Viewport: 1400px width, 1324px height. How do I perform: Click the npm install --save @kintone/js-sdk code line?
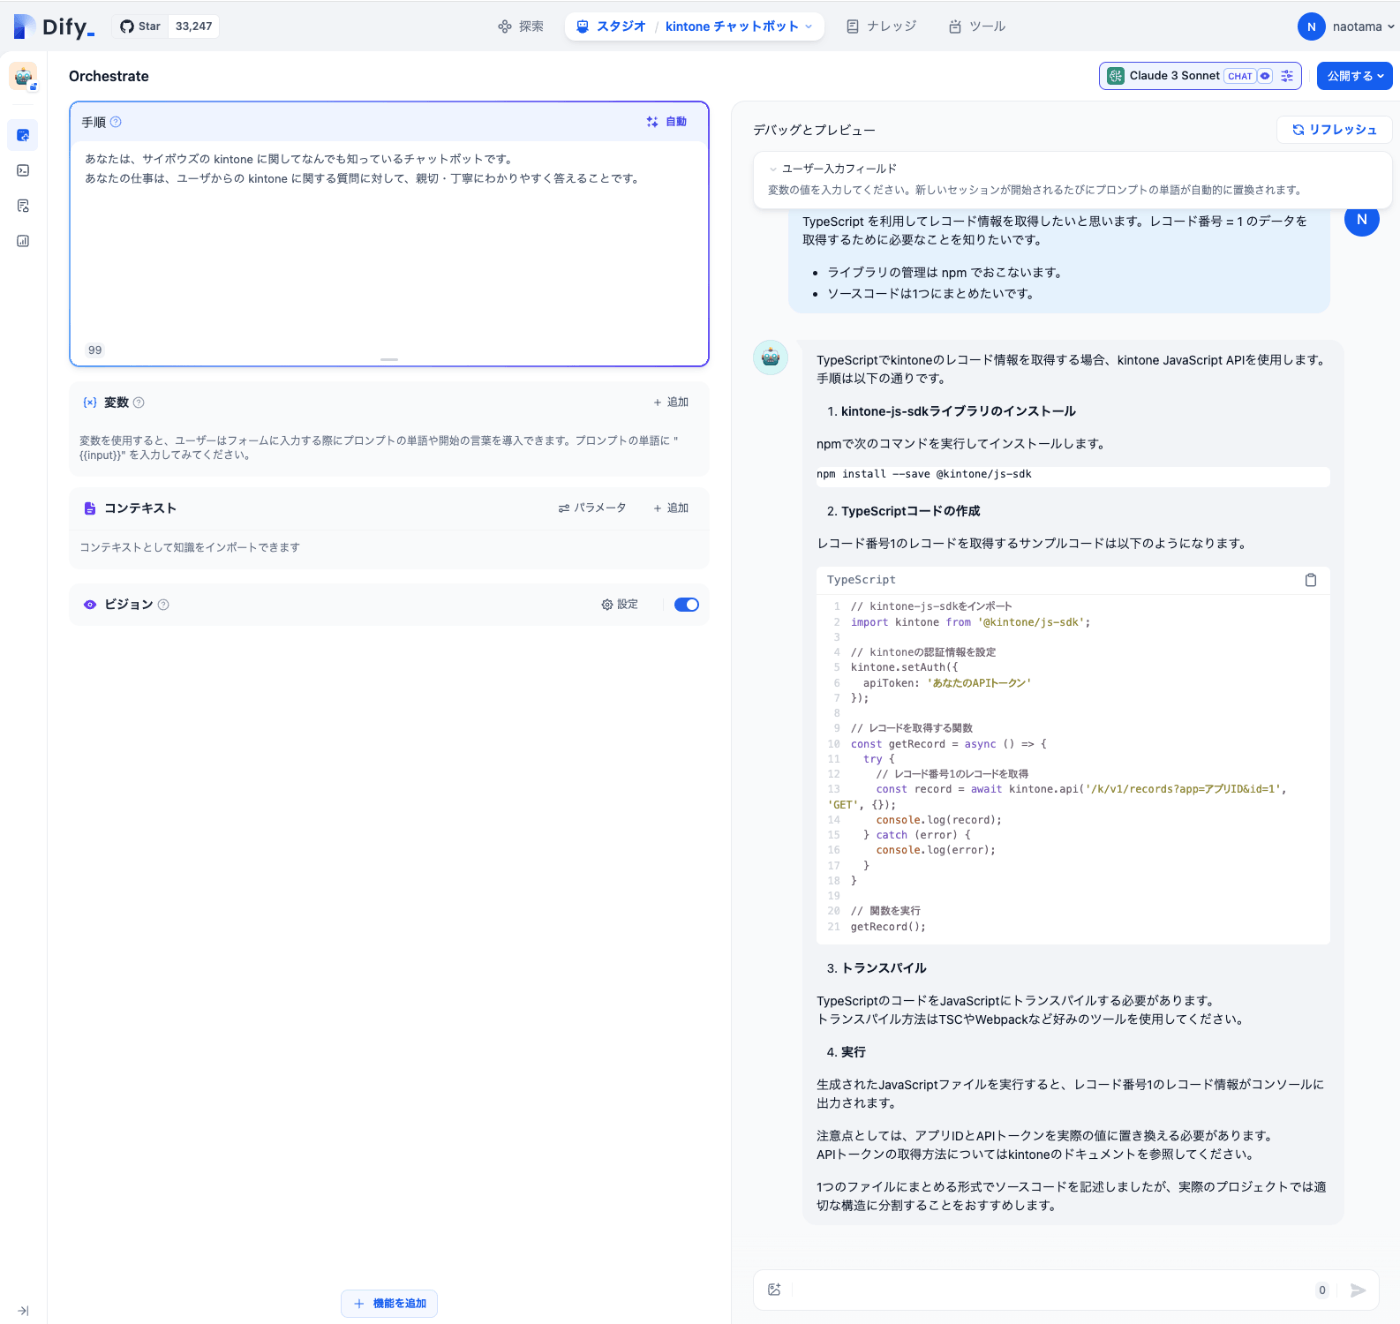pos(924,475)
